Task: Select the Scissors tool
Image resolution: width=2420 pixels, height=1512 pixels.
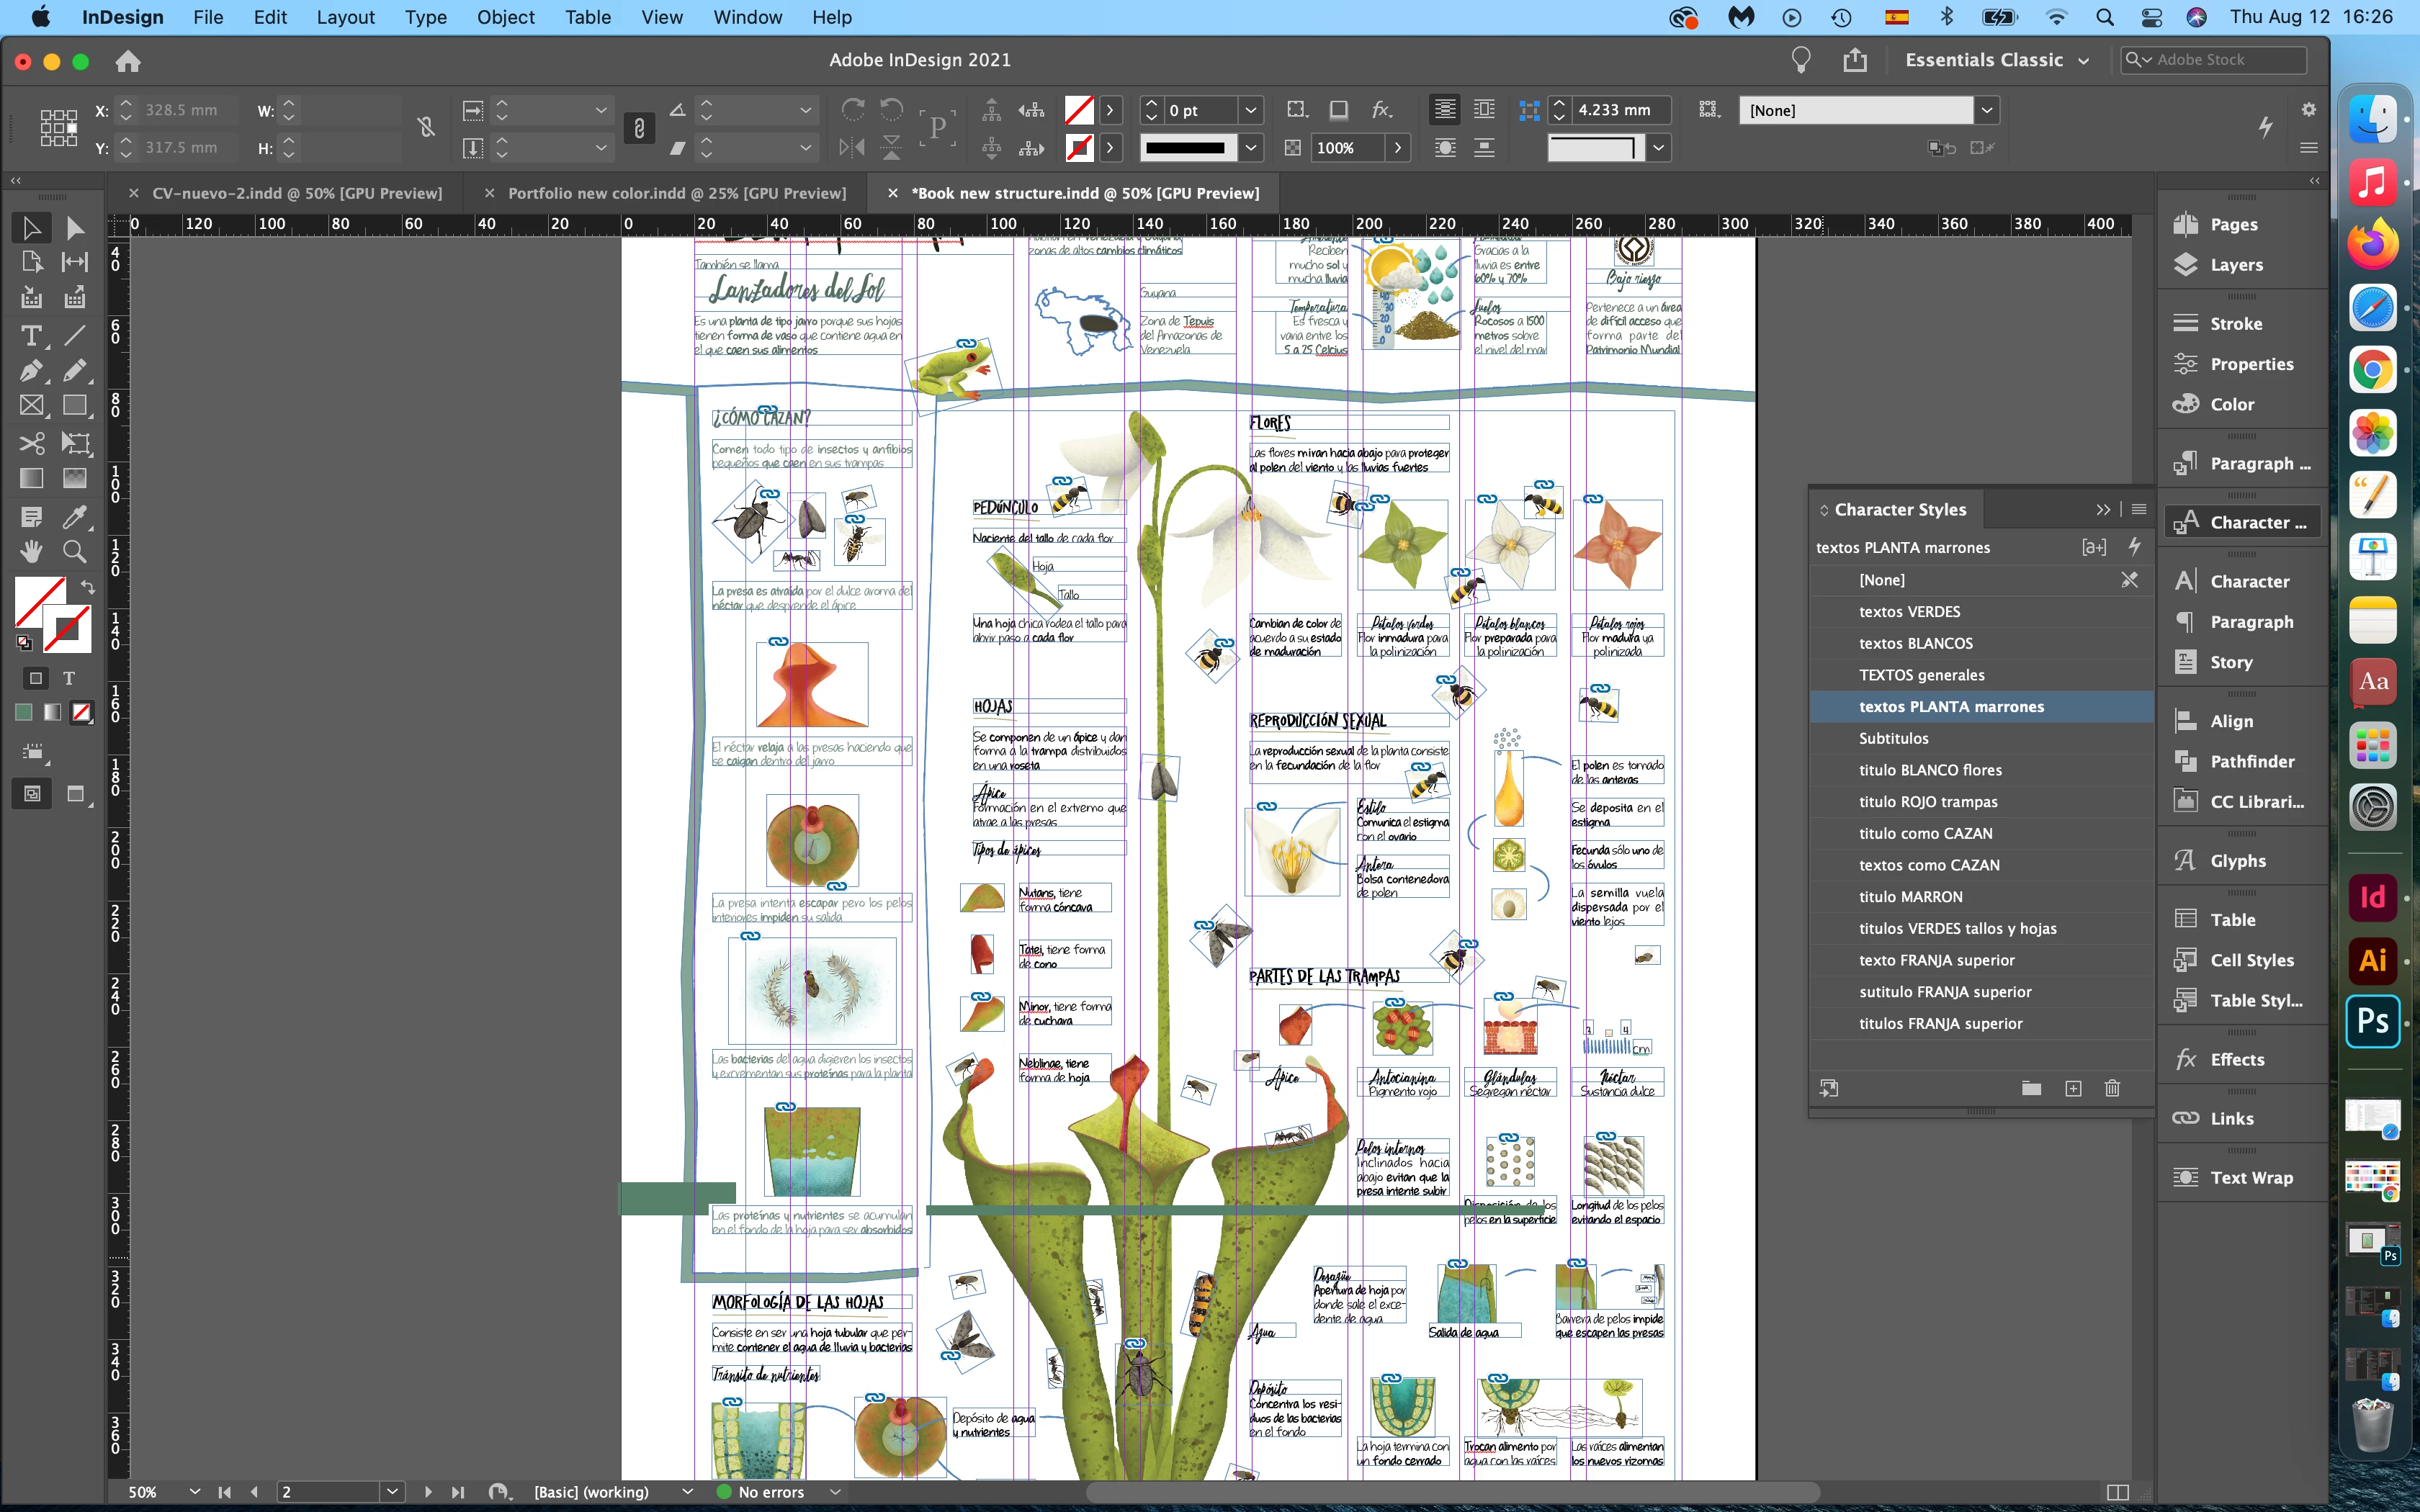Action: coord(31,443)
